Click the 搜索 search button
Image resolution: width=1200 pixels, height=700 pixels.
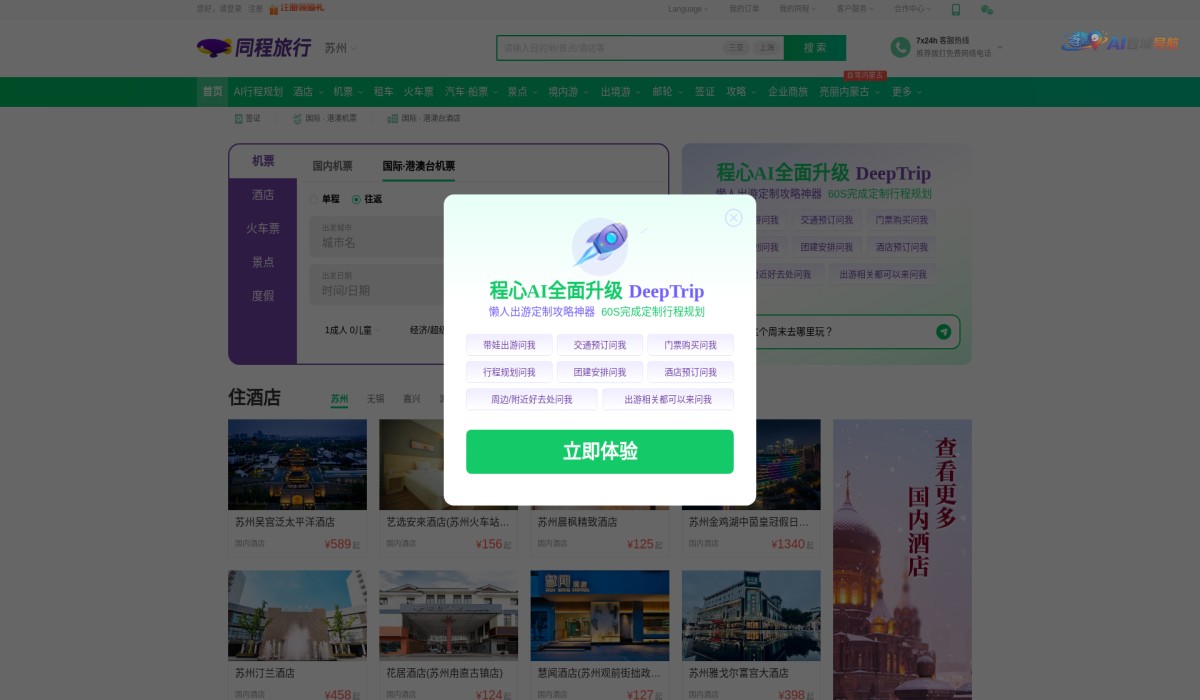(x=815, y=47)
